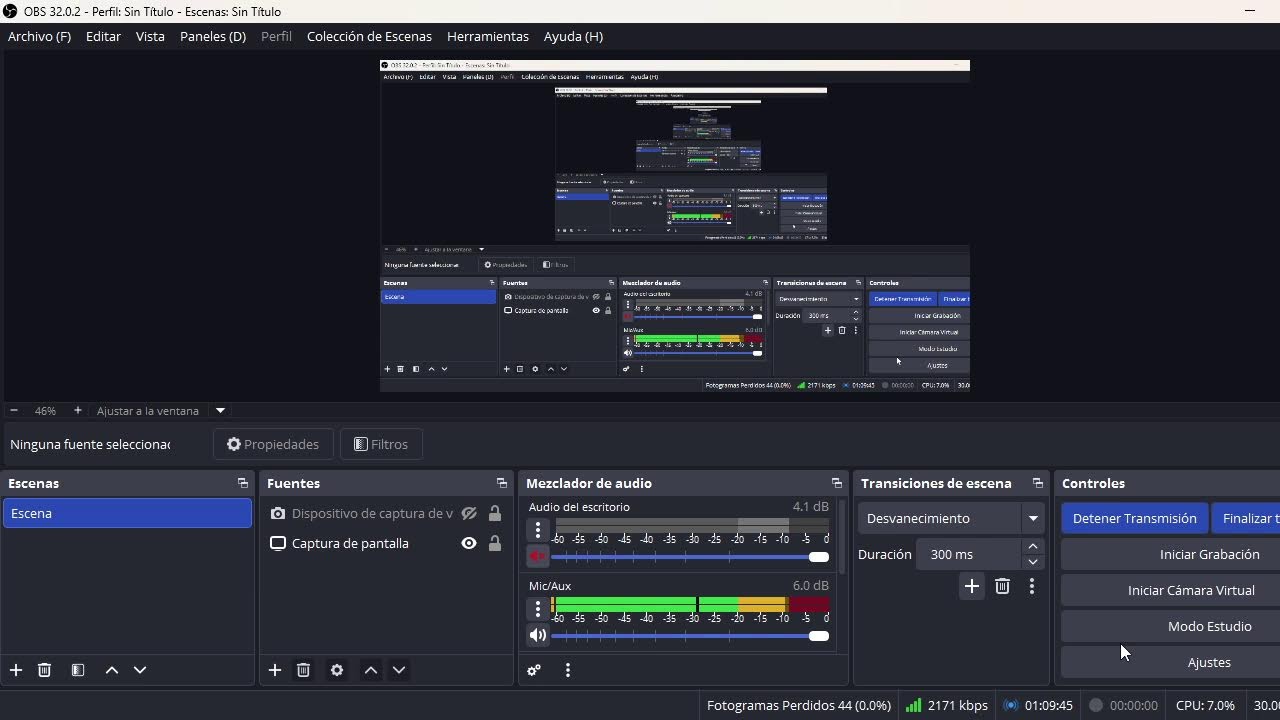Click the 46% zoom value
The width and height of the screenshot is (1280, 720).
[45, 410]
